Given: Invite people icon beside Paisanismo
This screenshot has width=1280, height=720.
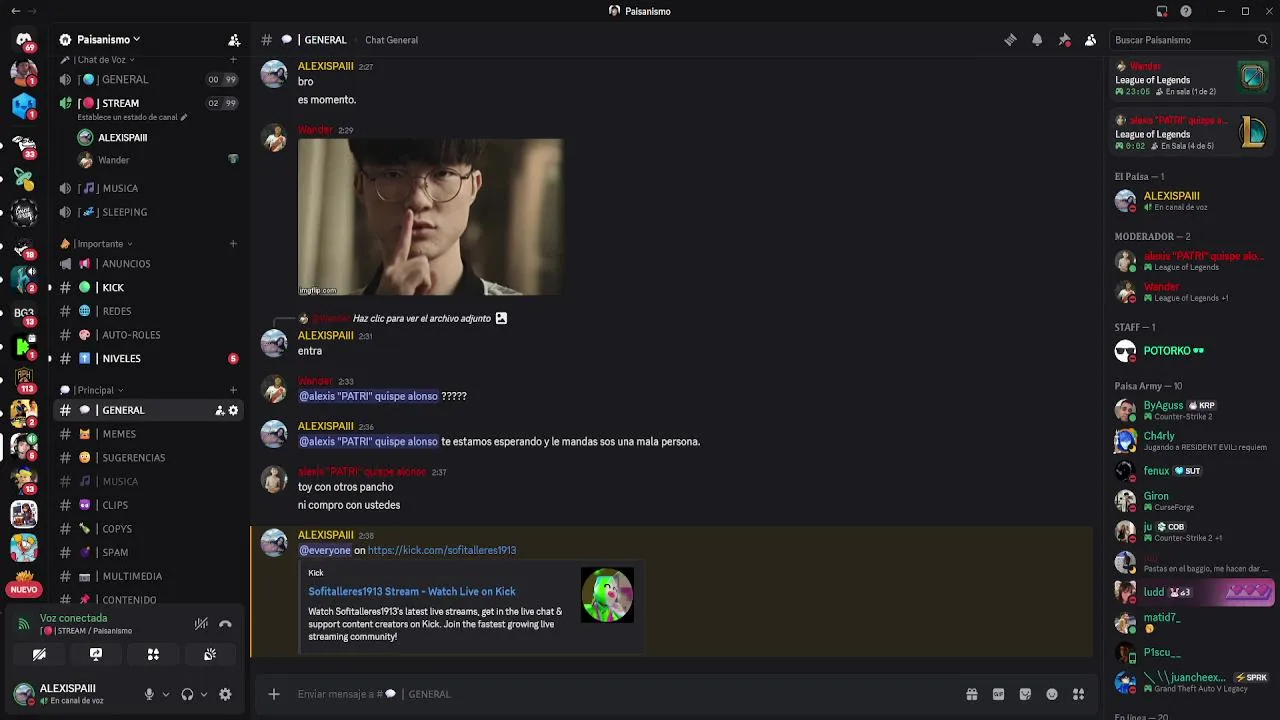Looking at the screenshot, I should click(234, 40).
